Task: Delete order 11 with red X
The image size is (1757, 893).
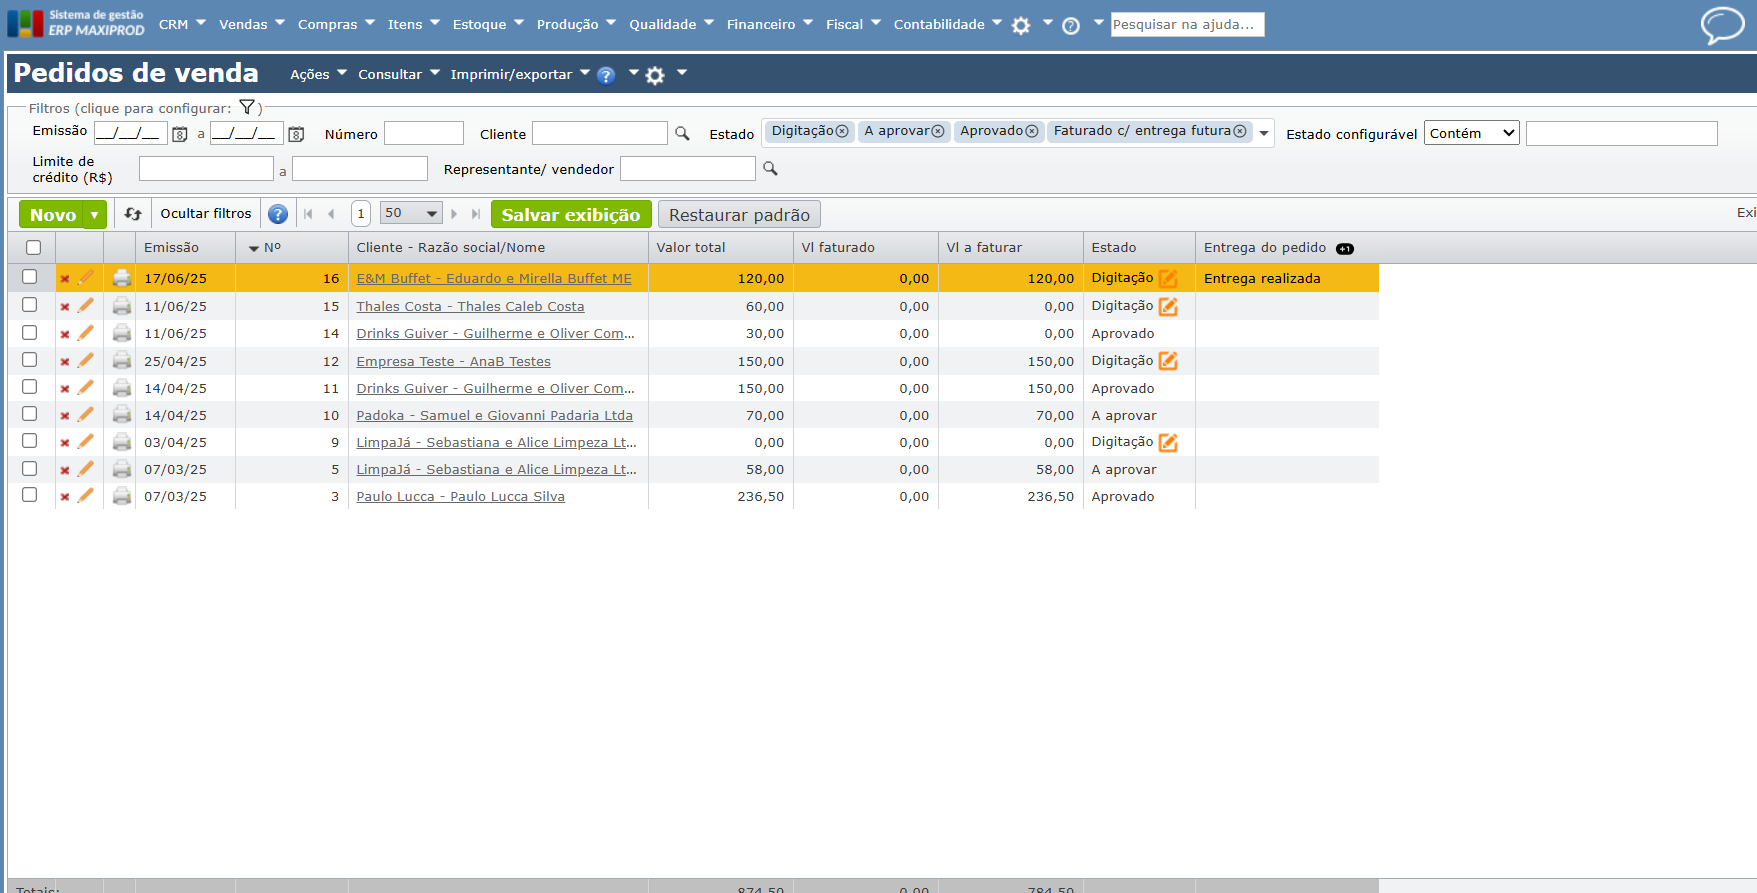Action: 65,389
